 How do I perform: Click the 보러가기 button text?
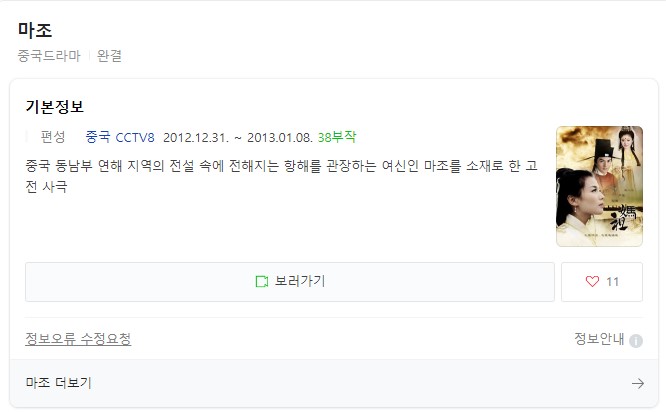[300, 281]
